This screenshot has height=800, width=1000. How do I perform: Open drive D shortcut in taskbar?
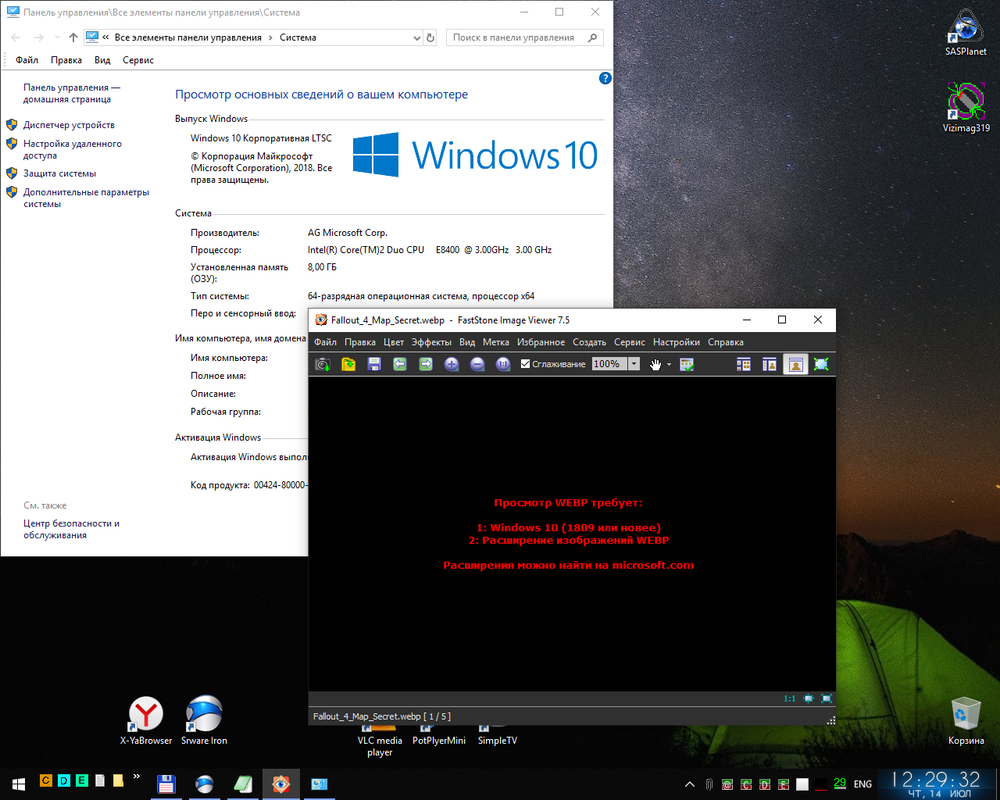point(64,780)
